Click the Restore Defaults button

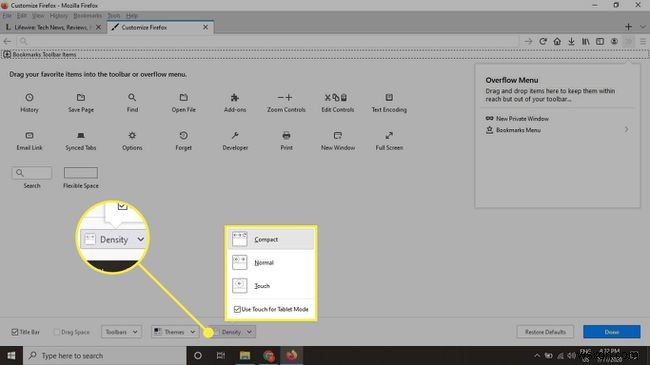[545, 332]
